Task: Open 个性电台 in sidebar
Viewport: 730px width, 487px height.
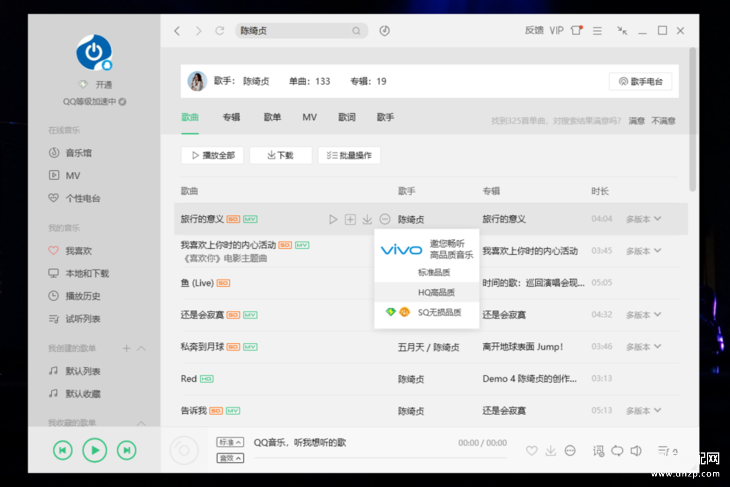Action: [x=74, y=198]
